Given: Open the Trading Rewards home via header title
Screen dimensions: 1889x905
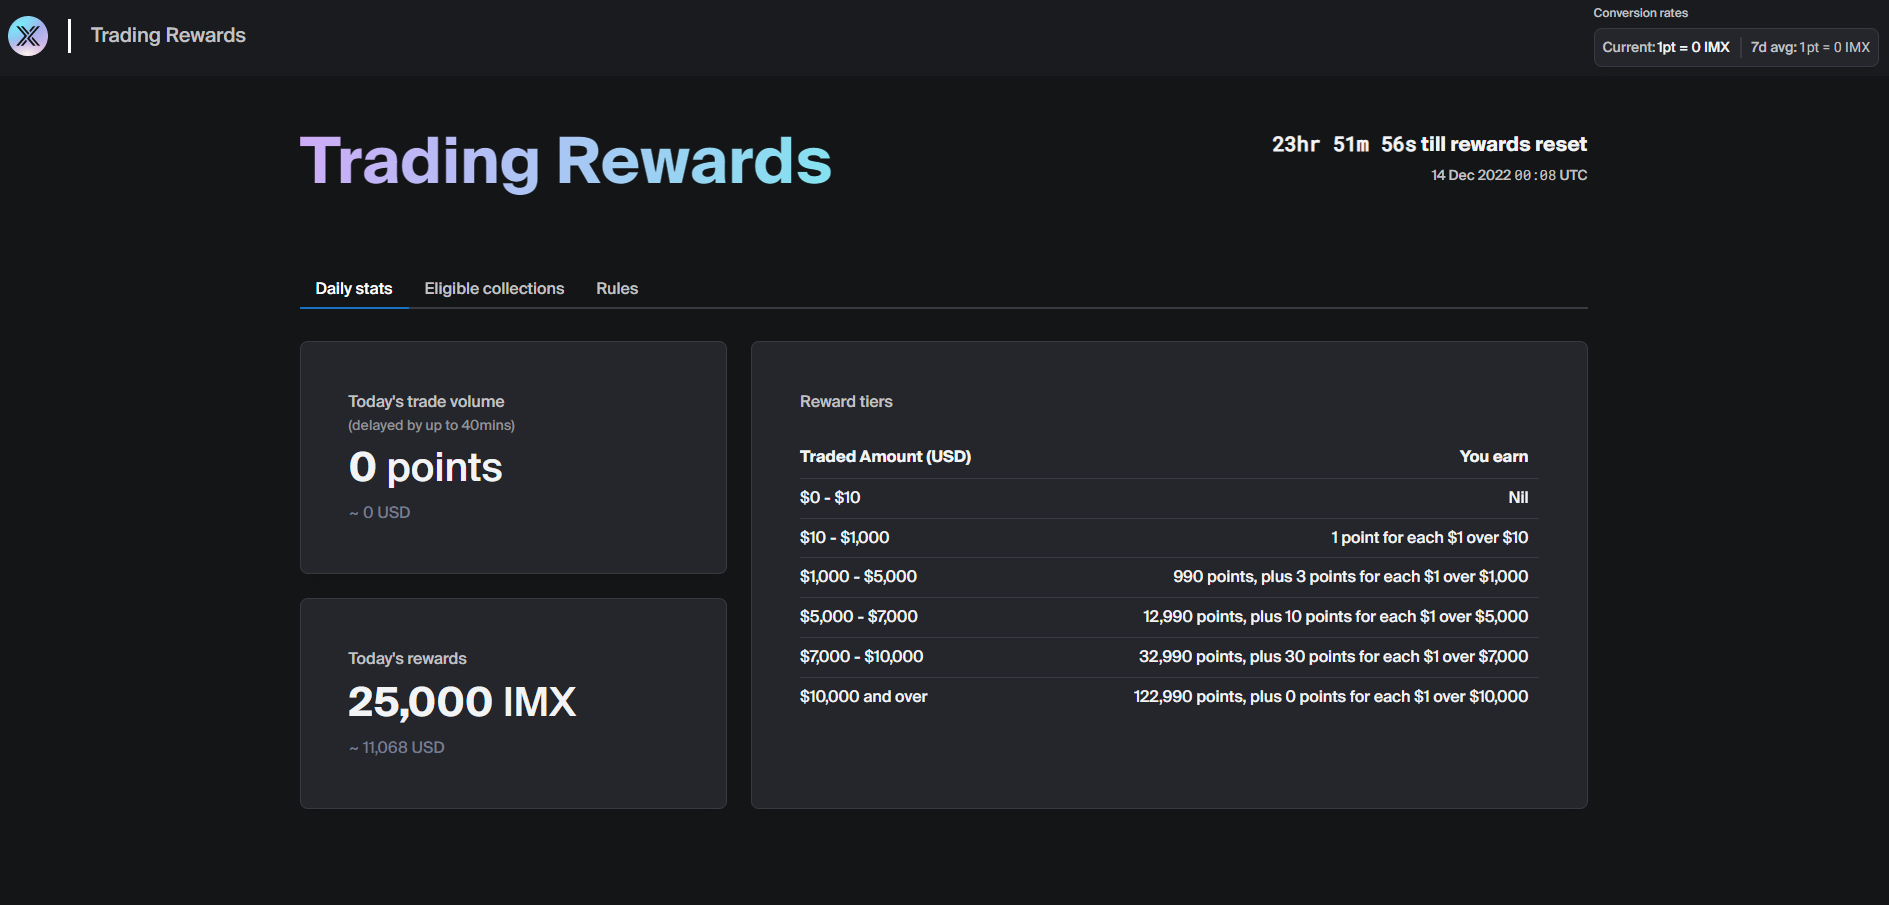Looking at the screenshot, I should coord(167,35).
